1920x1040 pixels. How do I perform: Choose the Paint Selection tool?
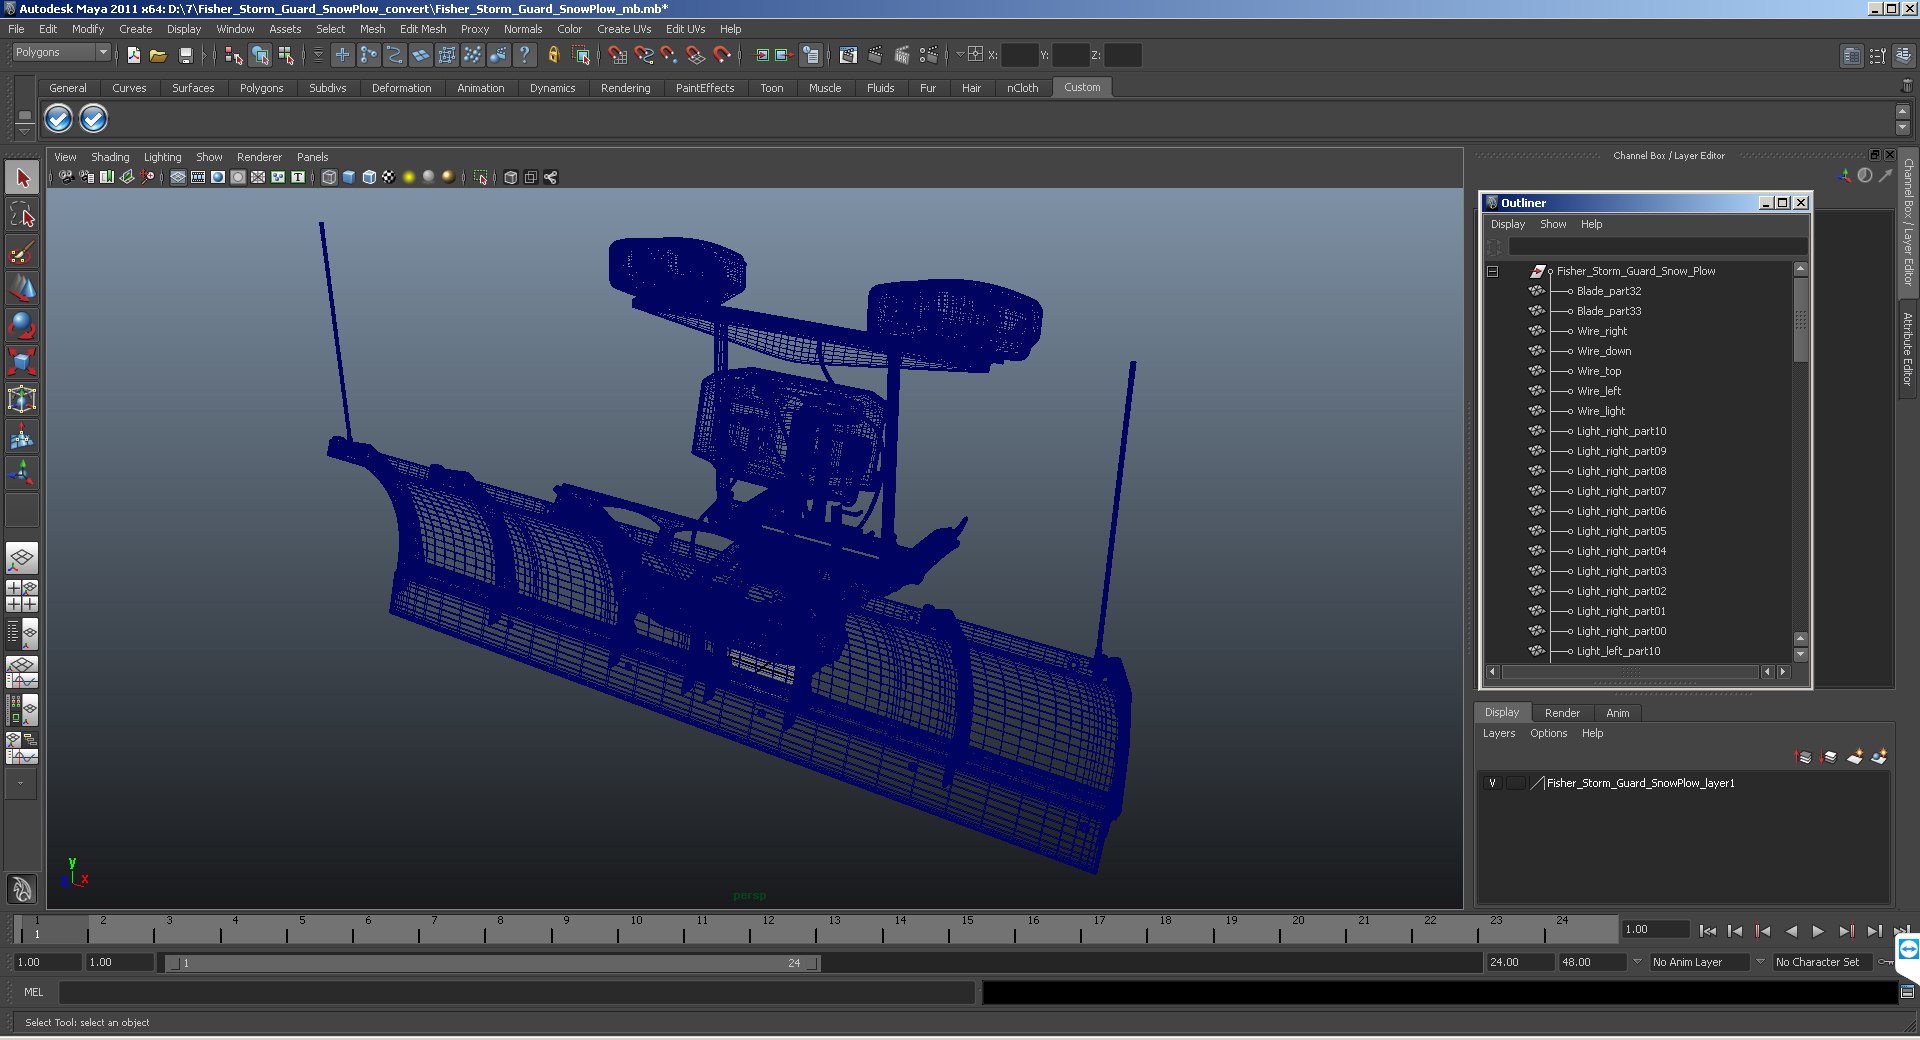[22, 251]
